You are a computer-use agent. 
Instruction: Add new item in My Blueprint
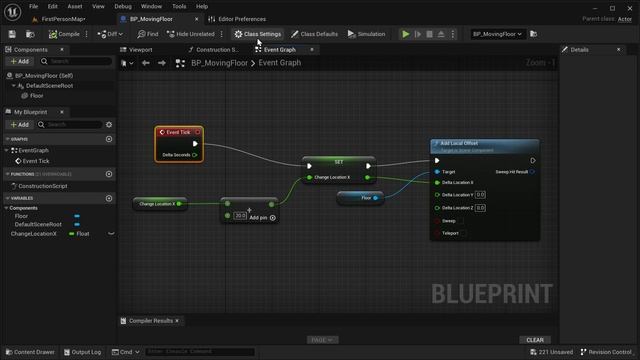(x=19, y=124)
